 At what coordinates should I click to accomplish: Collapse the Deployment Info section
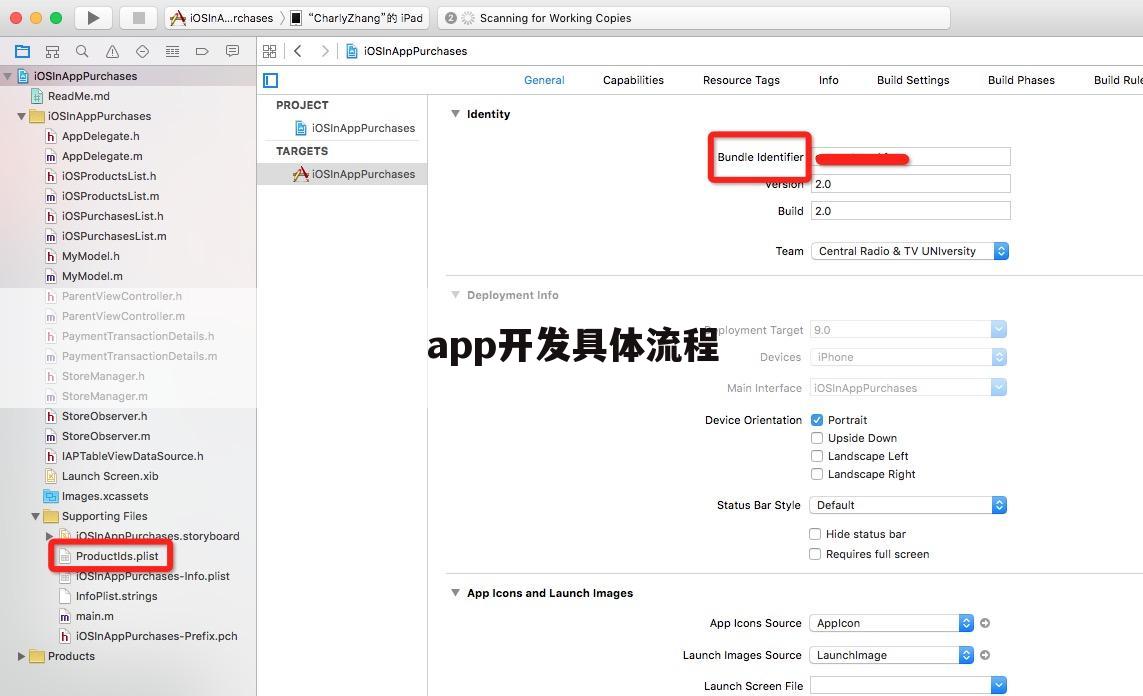(456, 294)
